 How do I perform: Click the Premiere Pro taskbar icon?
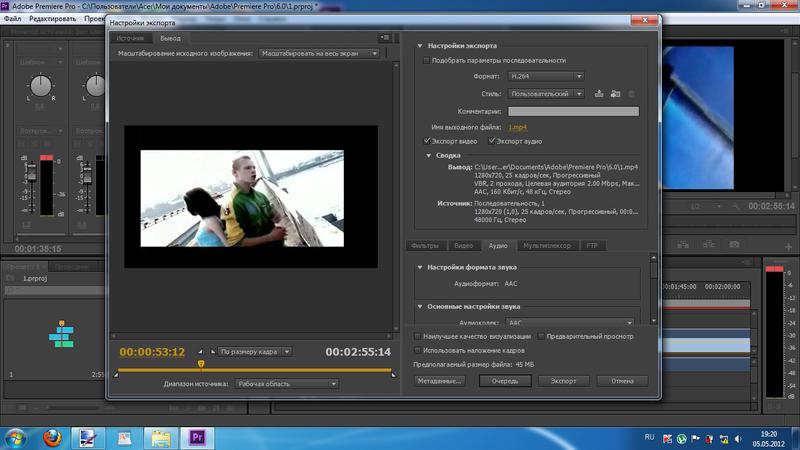196,438
